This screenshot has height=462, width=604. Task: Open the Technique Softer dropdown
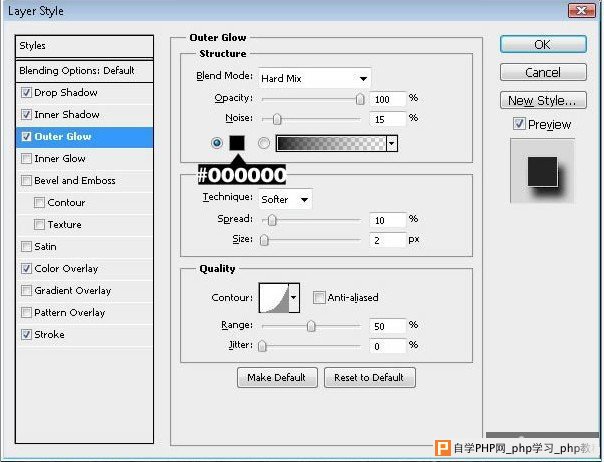[x=285, y=199]
